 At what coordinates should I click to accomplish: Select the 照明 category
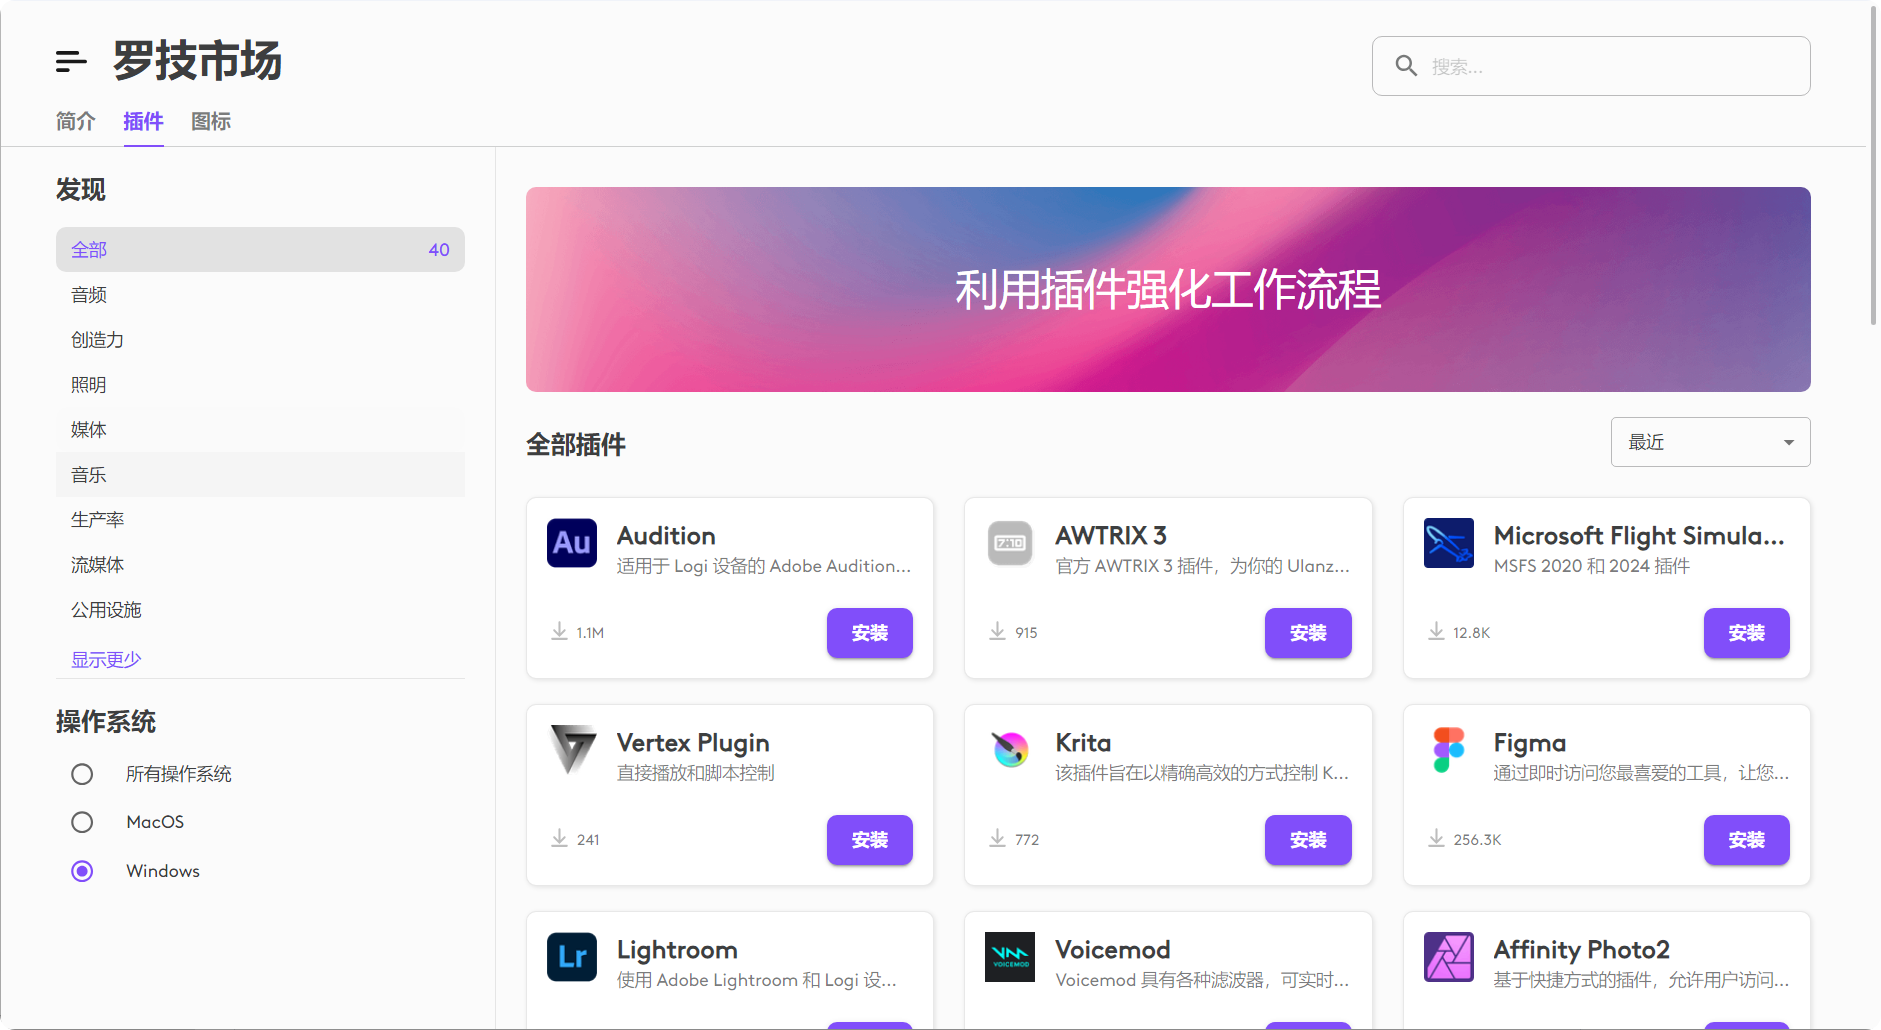pyautogui.click(x=260, y=384)
